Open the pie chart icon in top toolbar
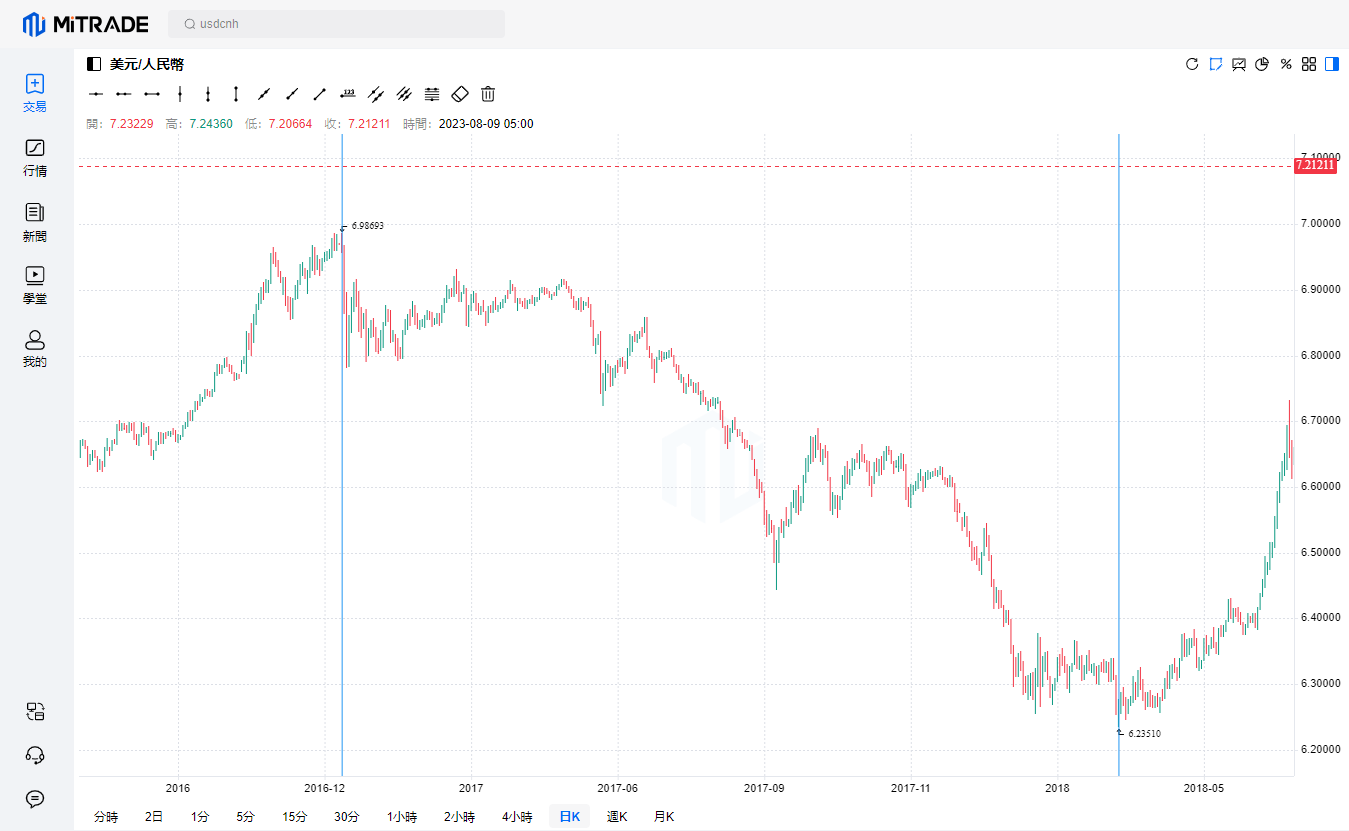The image size is (1349, 831). pyautogui.click(x=1262, y=64)
